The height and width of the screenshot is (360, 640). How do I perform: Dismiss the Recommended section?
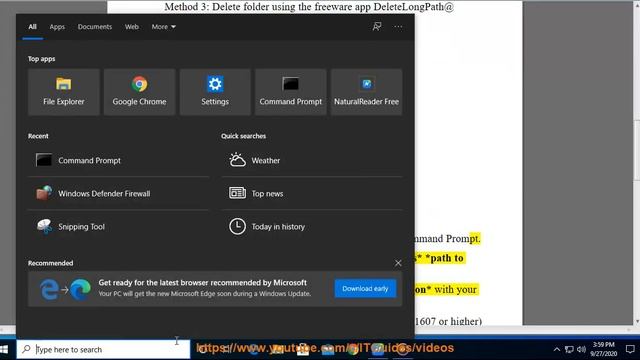tap(398, 263)
